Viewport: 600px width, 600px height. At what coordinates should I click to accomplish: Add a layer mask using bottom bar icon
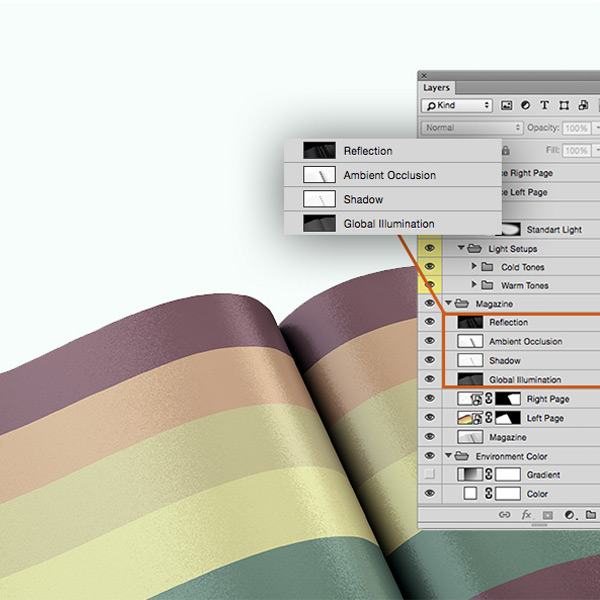(548, 515)
